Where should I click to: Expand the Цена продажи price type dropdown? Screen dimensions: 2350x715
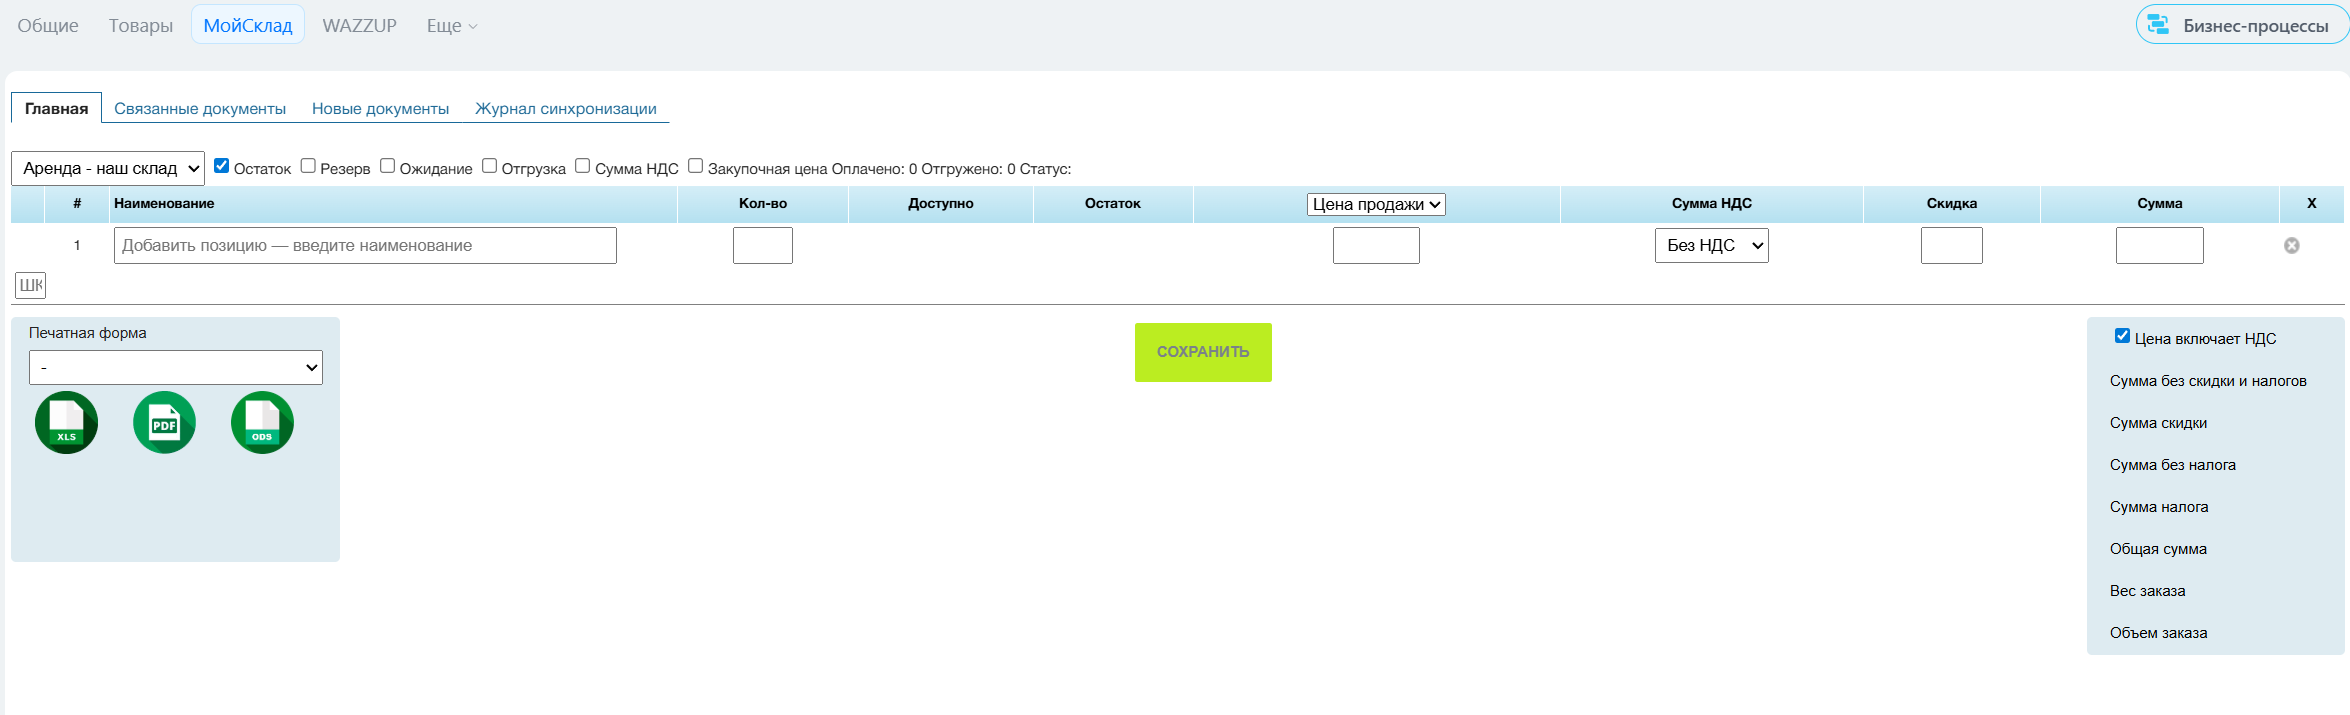pyautogui.click(x=1376, y=204)
